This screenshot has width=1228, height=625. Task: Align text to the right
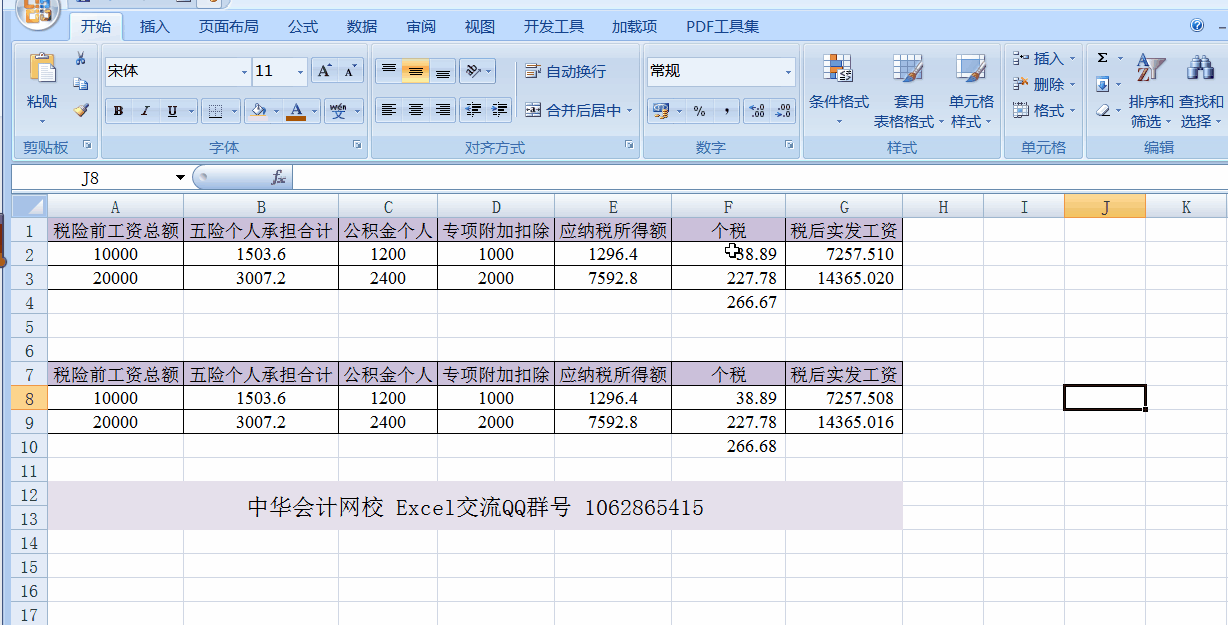click(x=443, y=110)
